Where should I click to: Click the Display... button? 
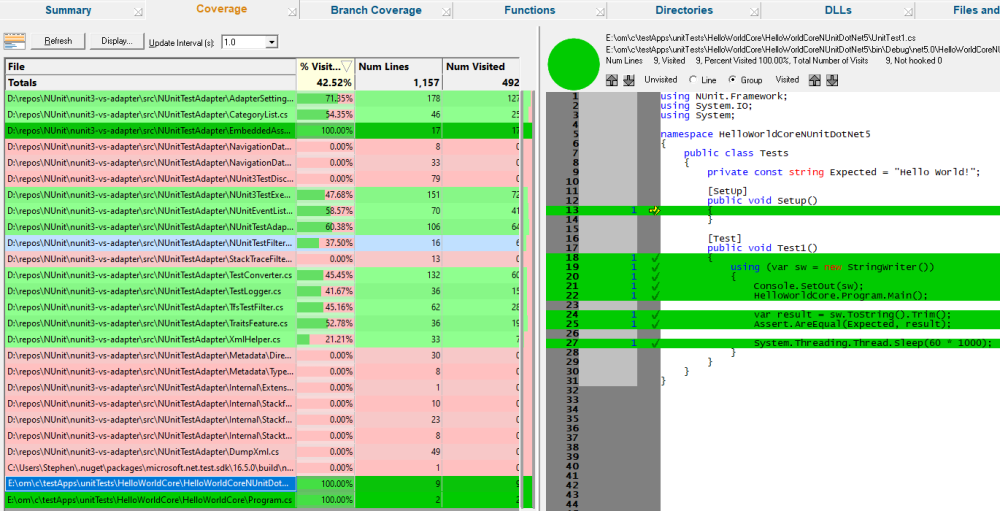click(x=117, y=41)
